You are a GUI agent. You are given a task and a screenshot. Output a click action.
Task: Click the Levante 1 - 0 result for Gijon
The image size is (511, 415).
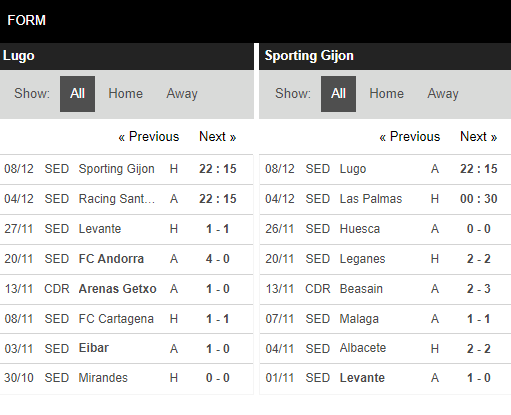[x=385, y=379]
